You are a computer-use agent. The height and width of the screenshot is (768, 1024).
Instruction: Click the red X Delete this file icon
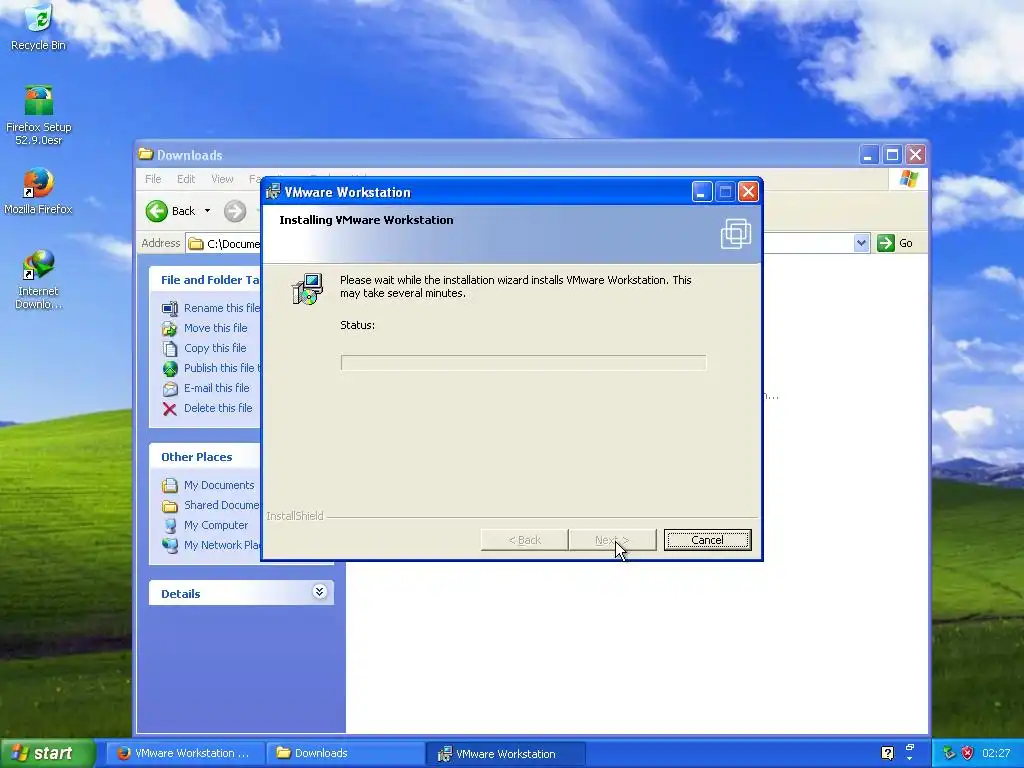point(170,409)
